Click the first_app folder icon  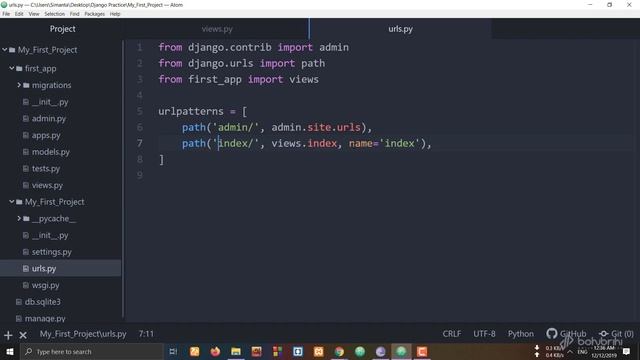pyautogui.click(x=19, y=68)
